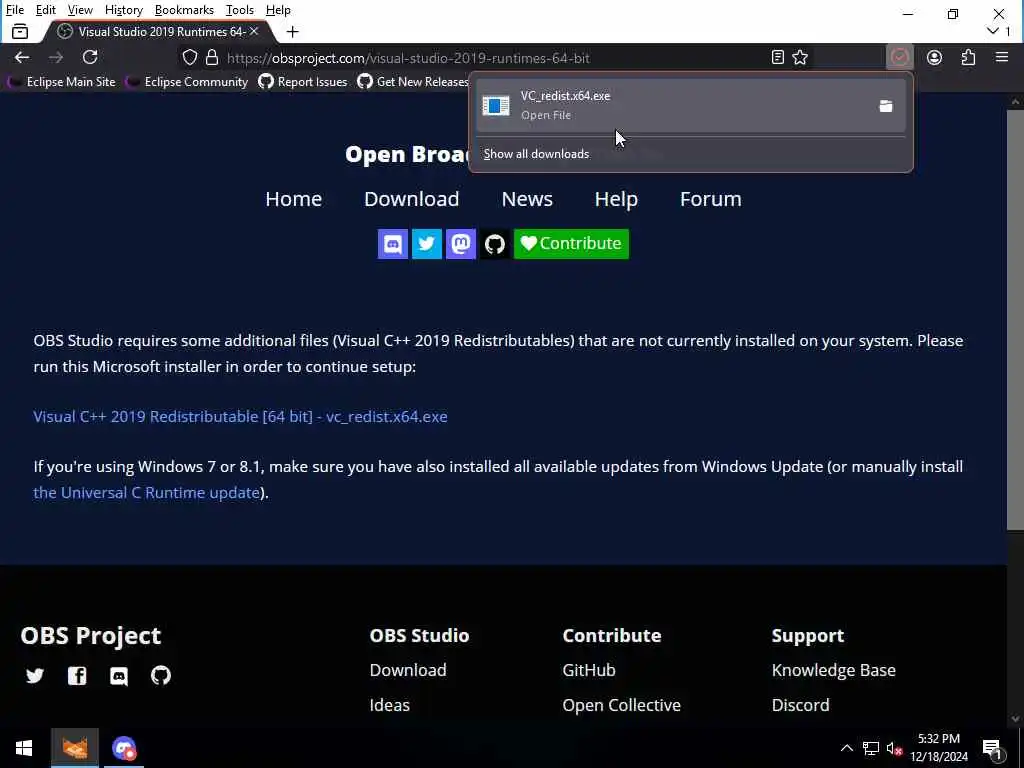Image resolution: width=1024 pixels, height=768 pixels.
Task: Show VC_redist.x64.exe in its folder
Action: pyautogui.click(x=886, y=106)
